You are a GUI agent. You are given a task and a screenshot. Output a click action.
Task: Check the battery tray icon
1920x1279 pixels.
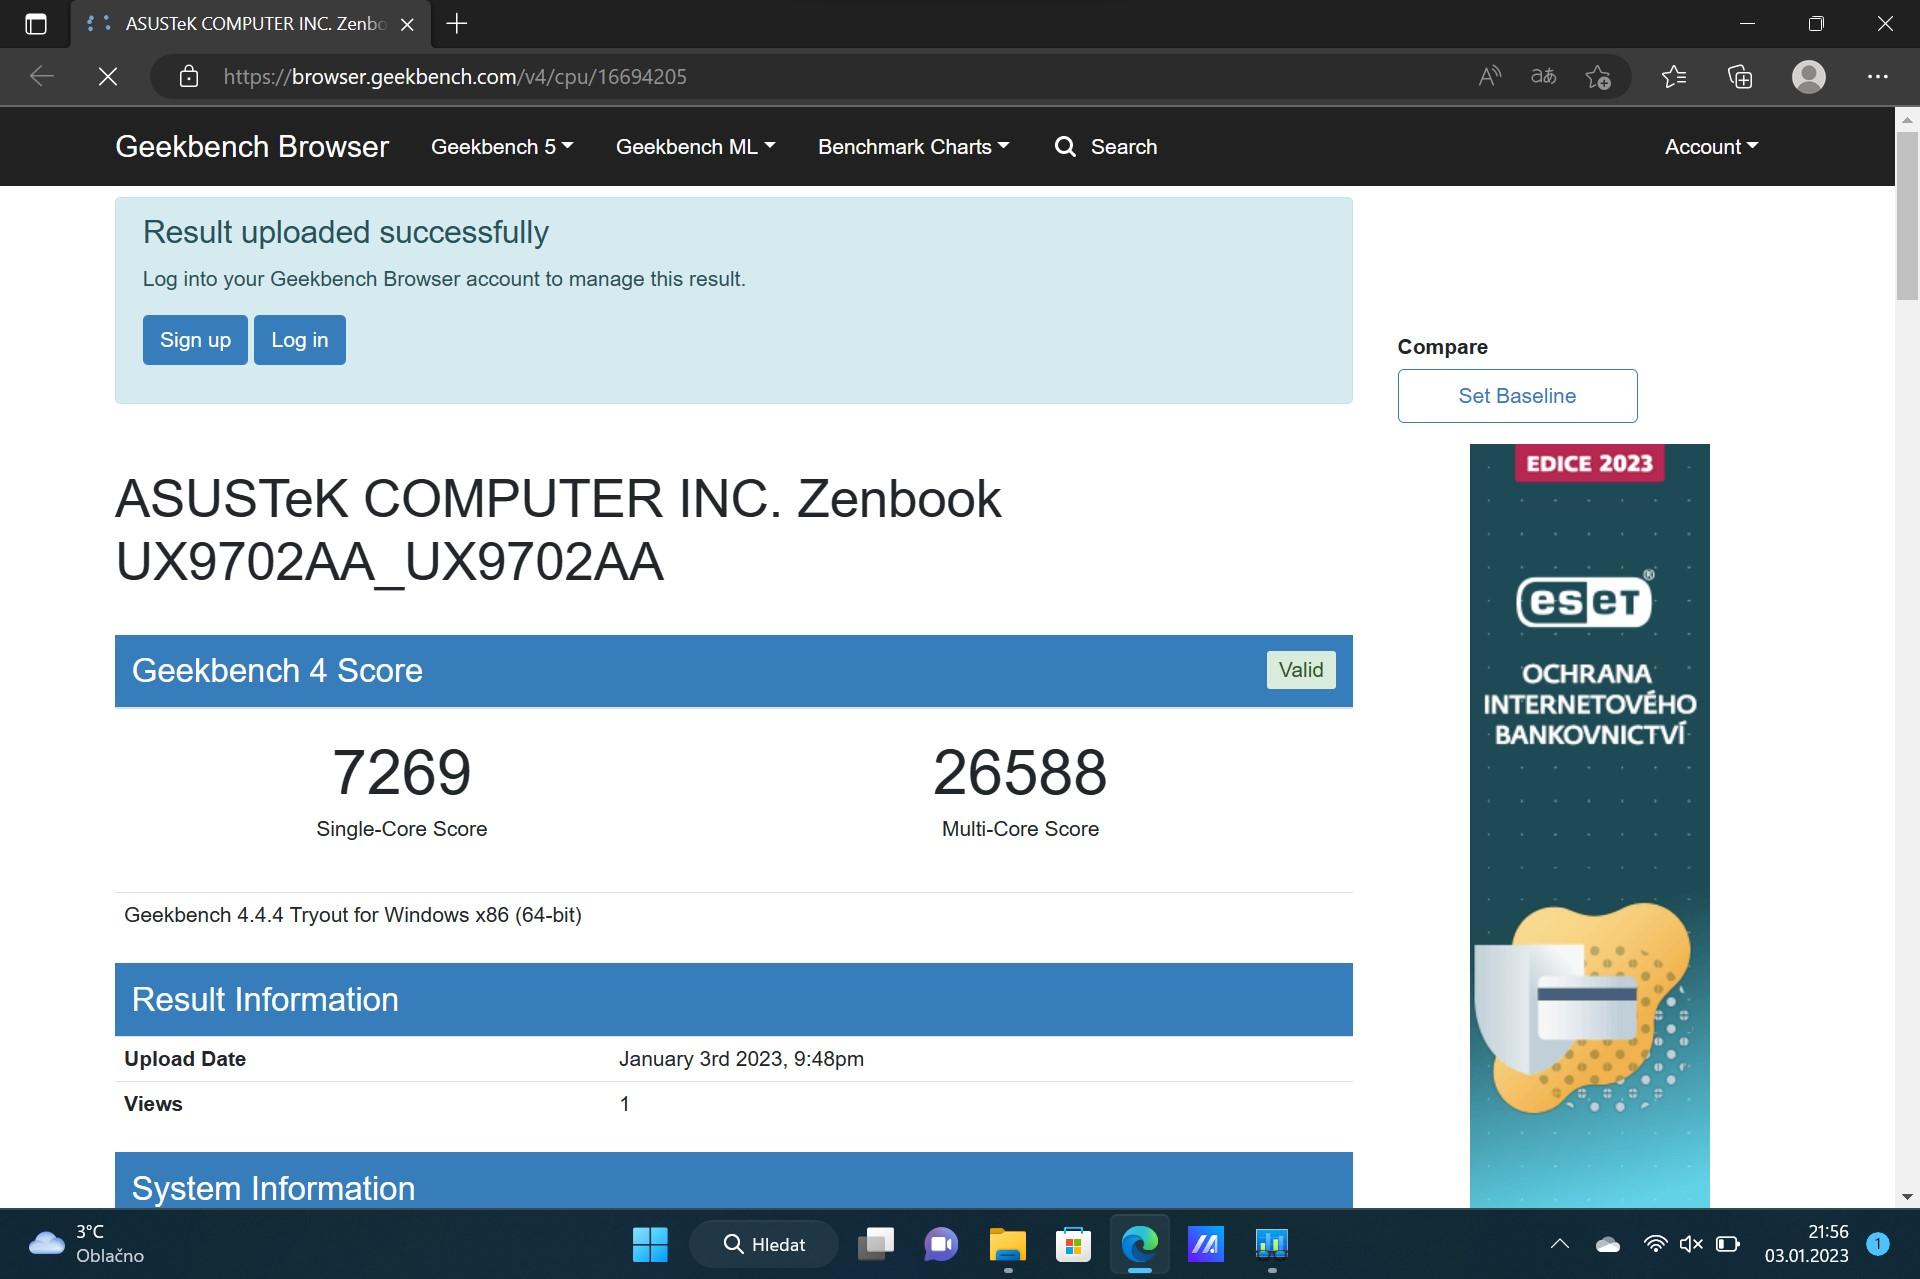tap(1728, 1244)
